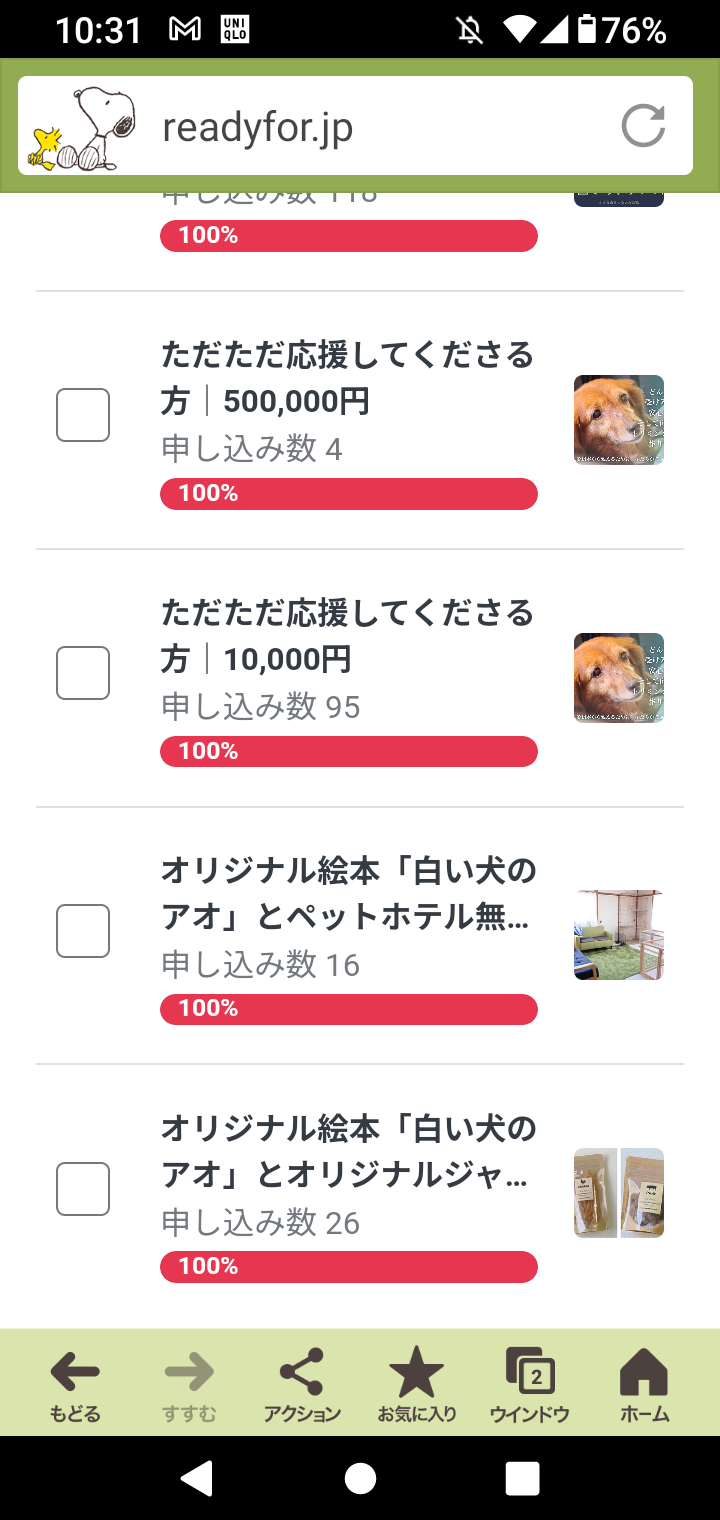This screenshot has width=720, height=1520.
Task: Tap the readyfor.jp address field
Action: [380, 128]
